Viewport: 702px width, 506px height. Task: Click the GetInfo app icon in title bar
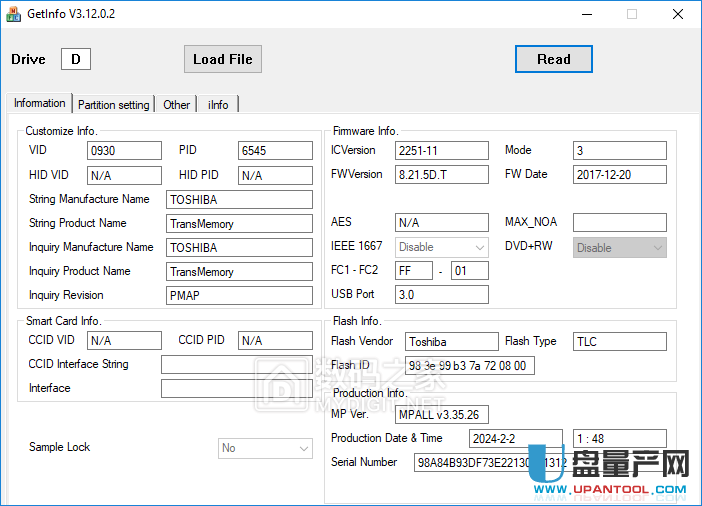point(14,14)
